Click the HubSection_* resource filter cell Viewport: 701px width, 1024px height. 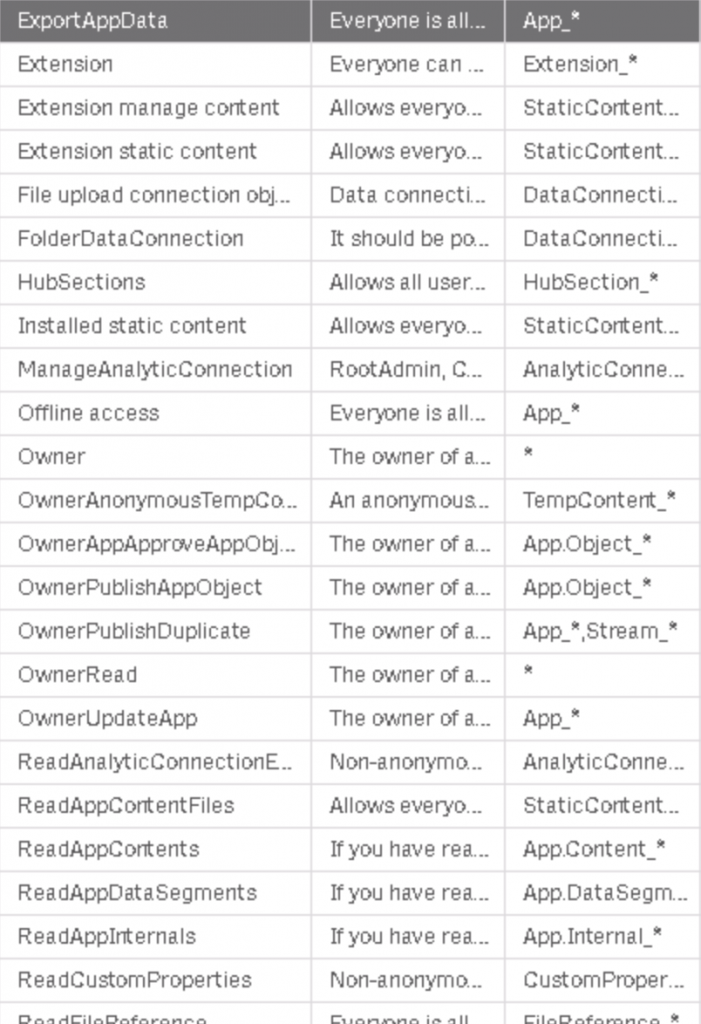[x=591, y=282]
